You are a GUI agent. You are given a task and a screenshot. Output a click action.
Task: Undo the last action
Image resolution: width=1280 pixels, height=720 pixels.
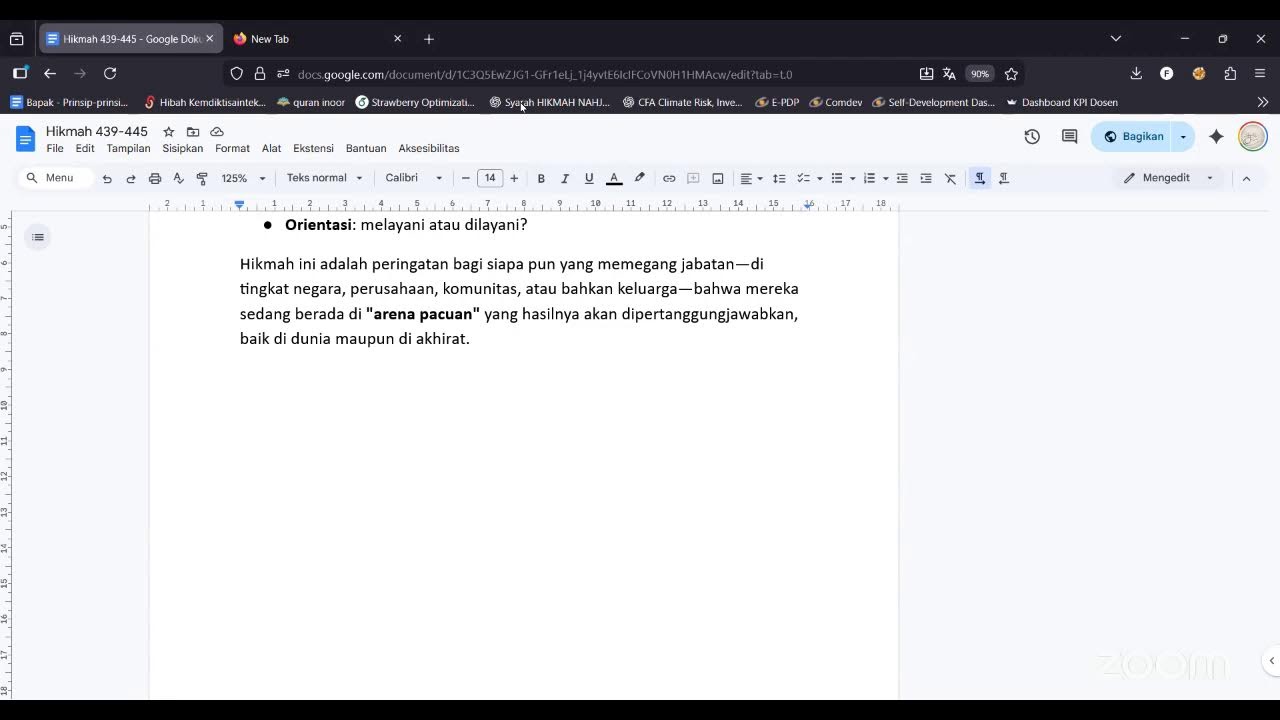coord(107,178)
